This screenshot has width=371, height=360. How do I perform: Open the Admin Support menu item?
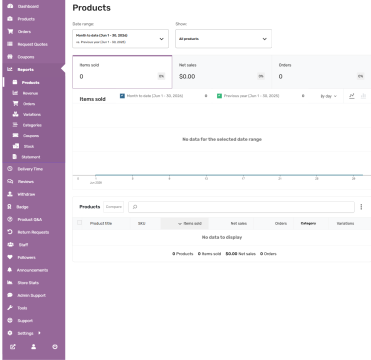pyautogui.click(x=31, y=295)
